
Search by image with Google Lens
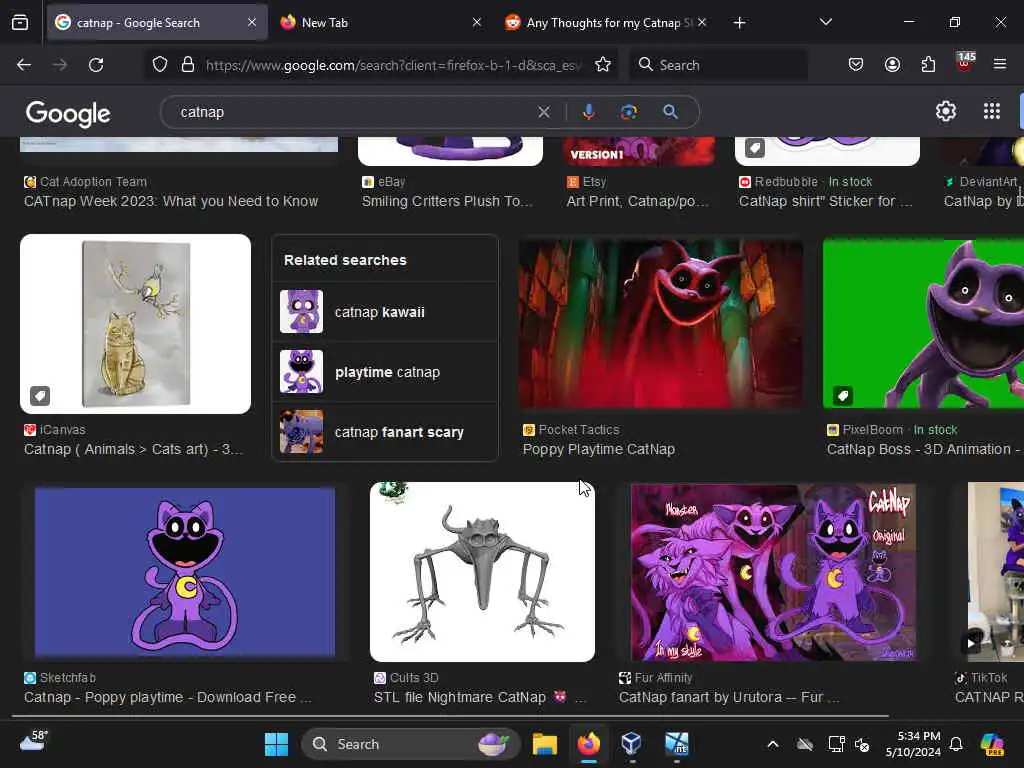point(628,112)
